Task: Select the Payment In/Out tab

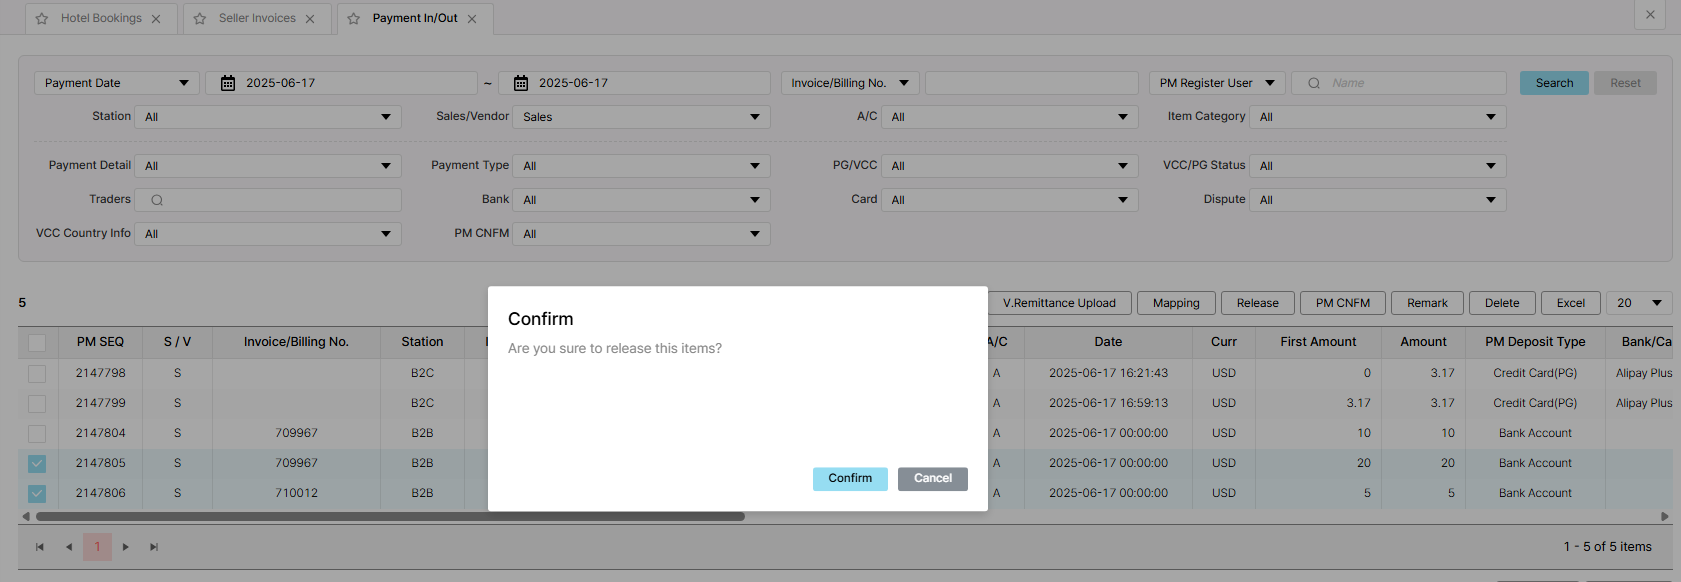Action: 415,18
